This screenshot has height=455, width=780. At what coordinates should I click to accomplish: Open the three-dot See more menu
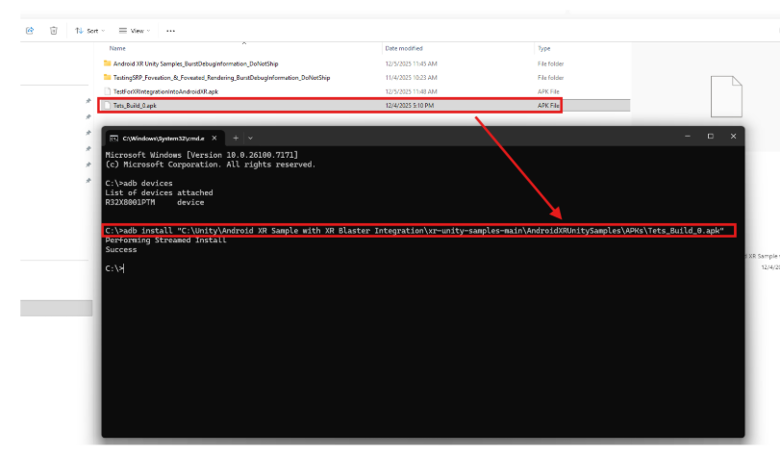(x=171, y=31)
